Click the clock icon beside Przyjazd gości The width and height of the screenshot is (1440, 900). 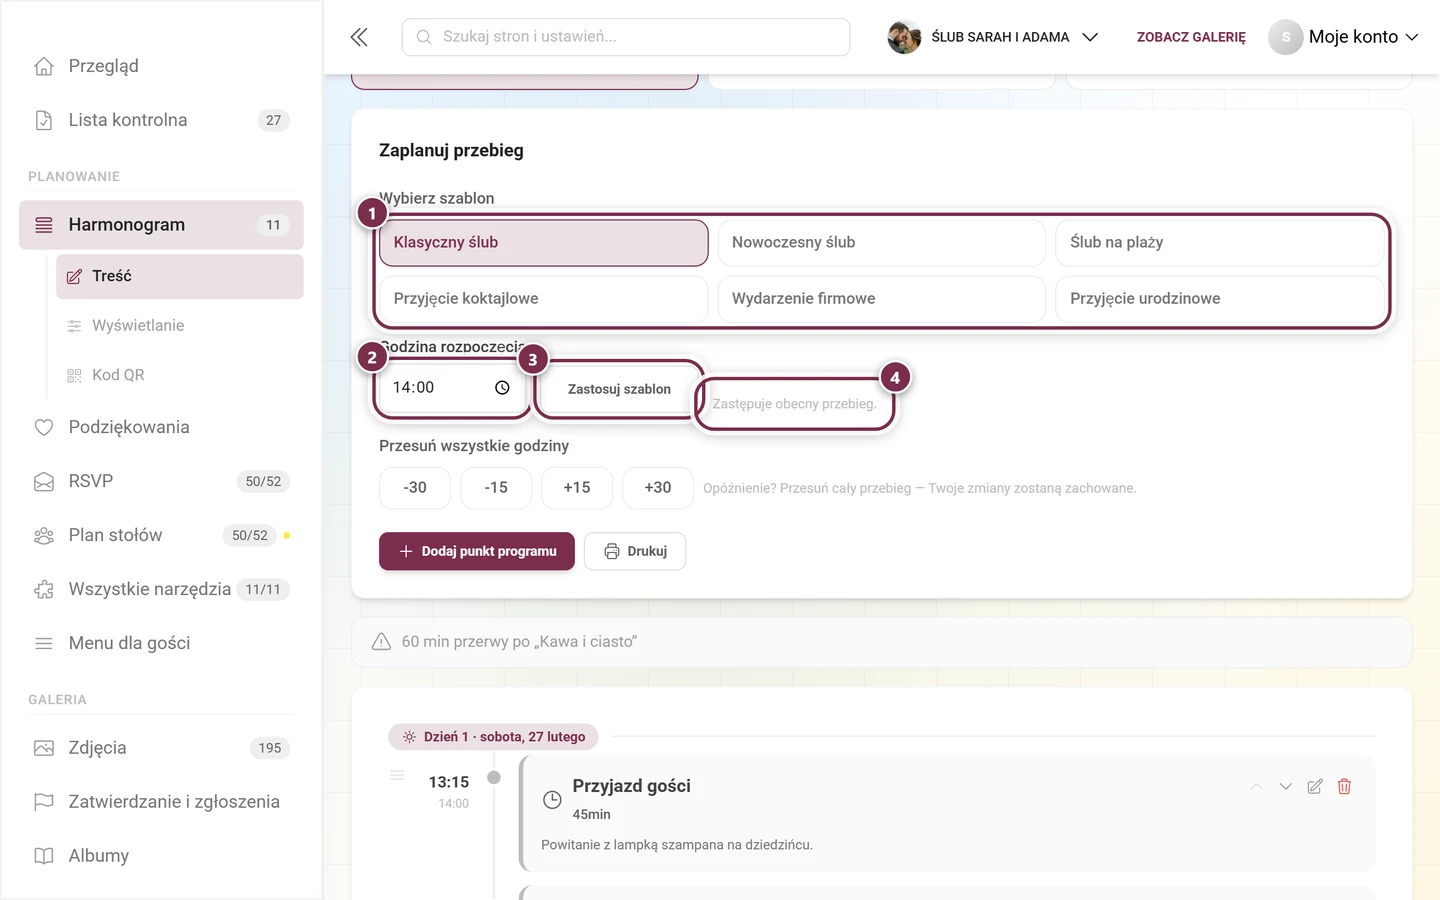pyautogui.click(x=552, y=800)
